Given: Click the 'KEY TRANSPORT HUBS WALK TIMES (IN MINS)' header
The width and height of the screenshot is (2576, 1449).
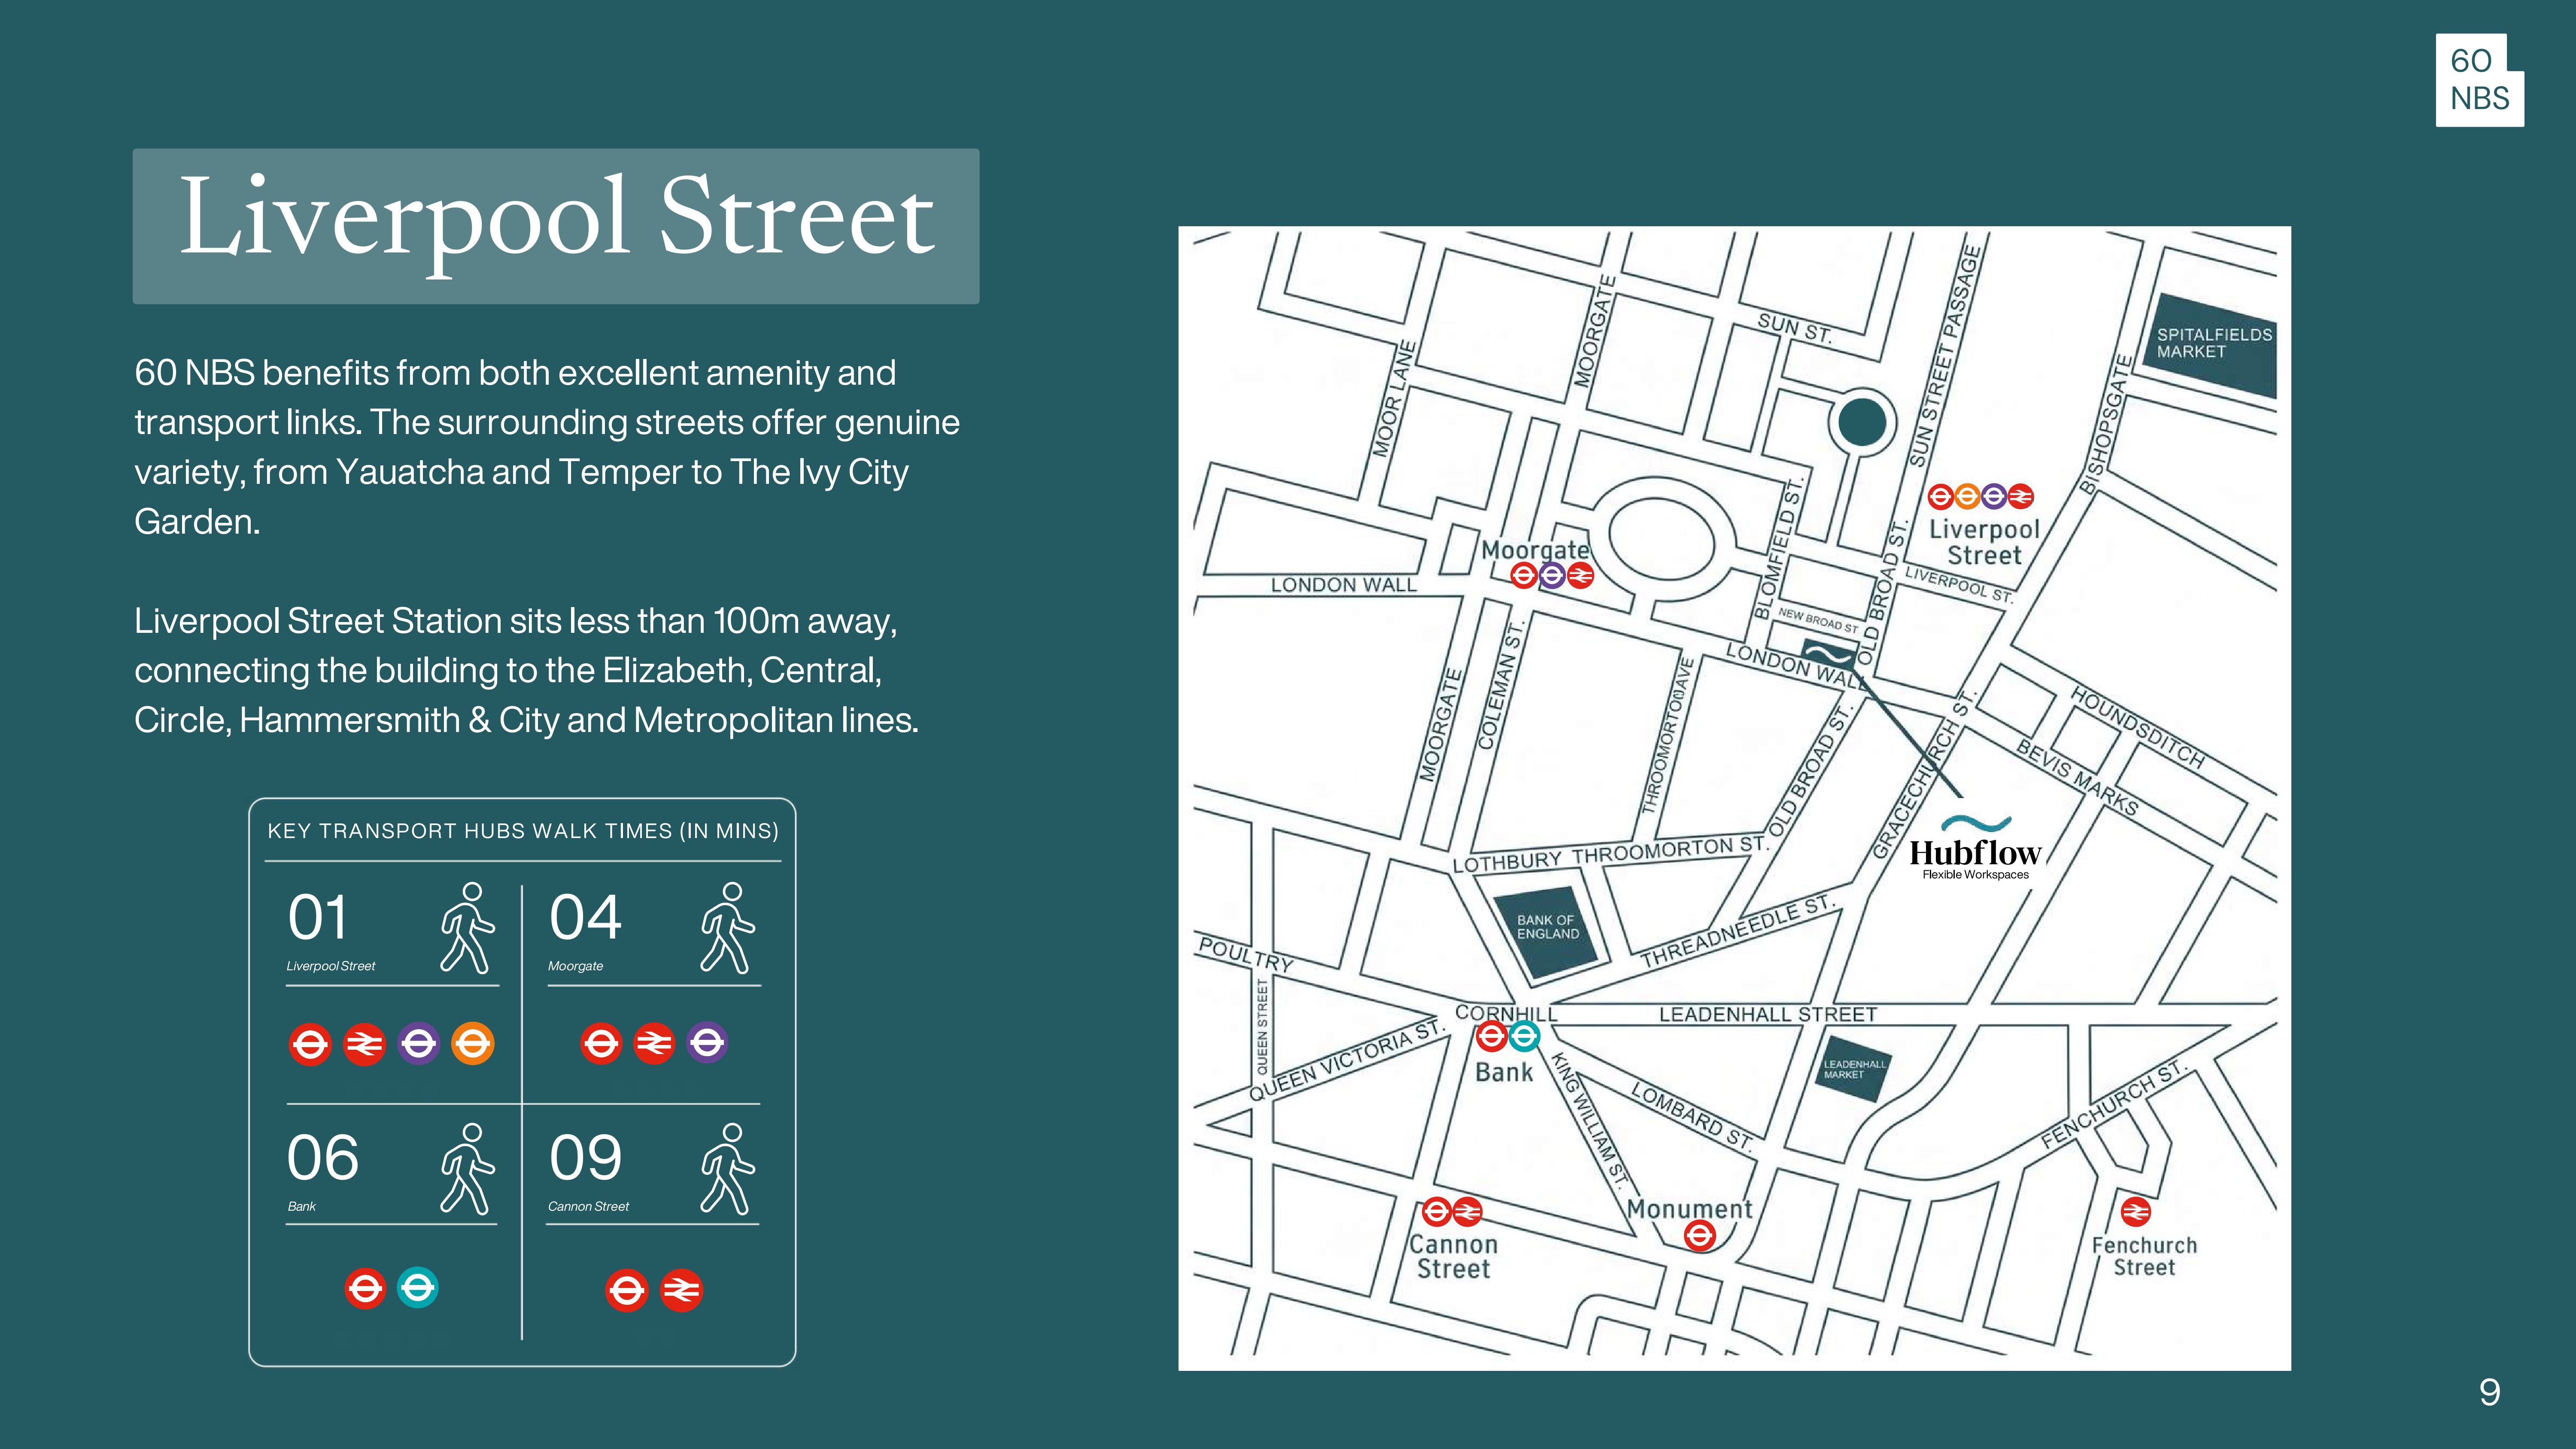Looking at the screenshot, I should tap(523, 831).
